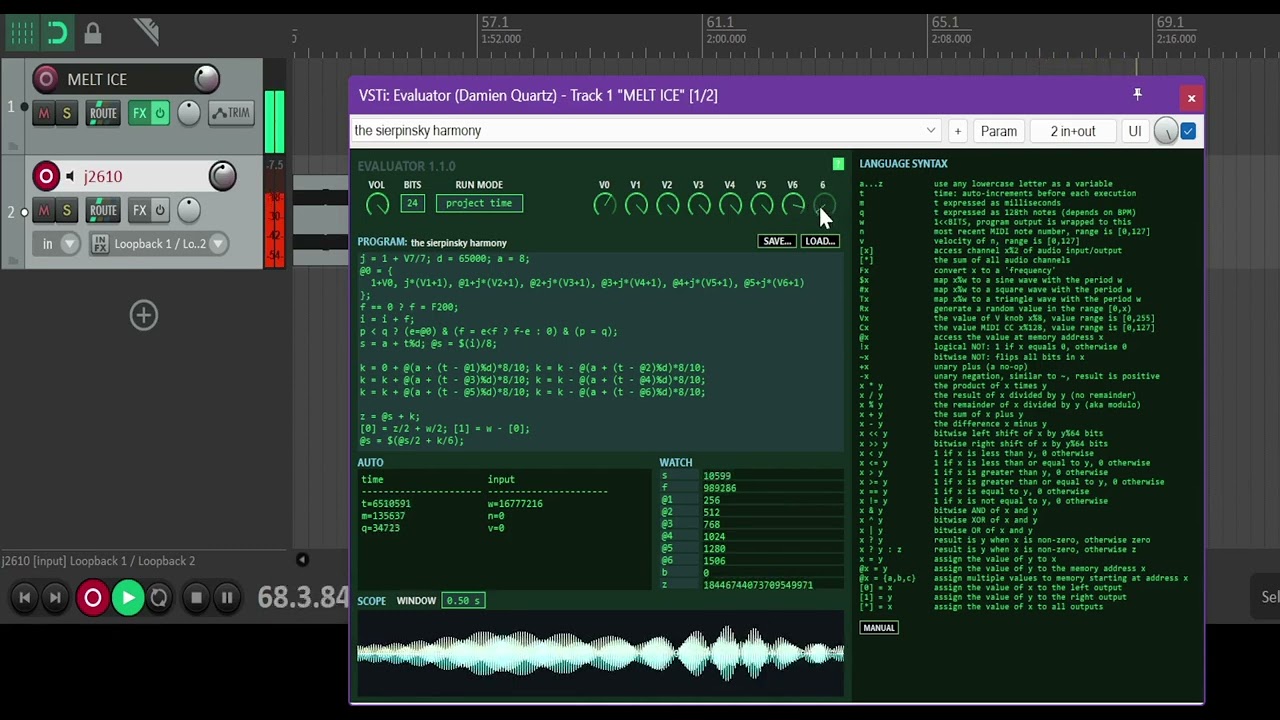Mute the MELT ICE track

pyautogui.click(x=43, y=113)
